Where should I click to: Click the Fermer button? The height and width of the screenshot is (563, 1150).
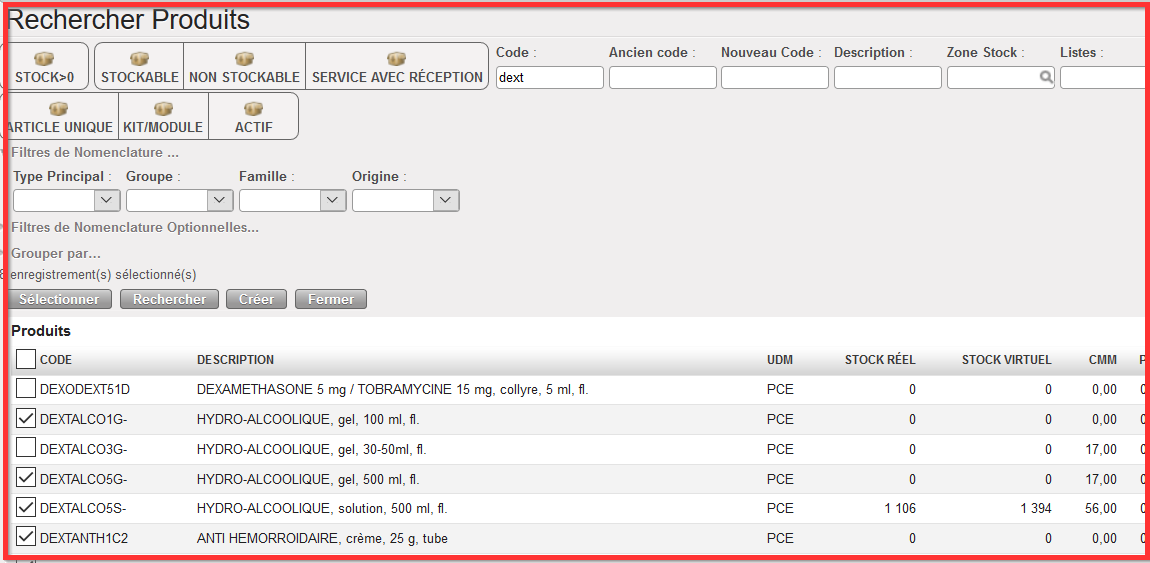(x=331, y=299)
